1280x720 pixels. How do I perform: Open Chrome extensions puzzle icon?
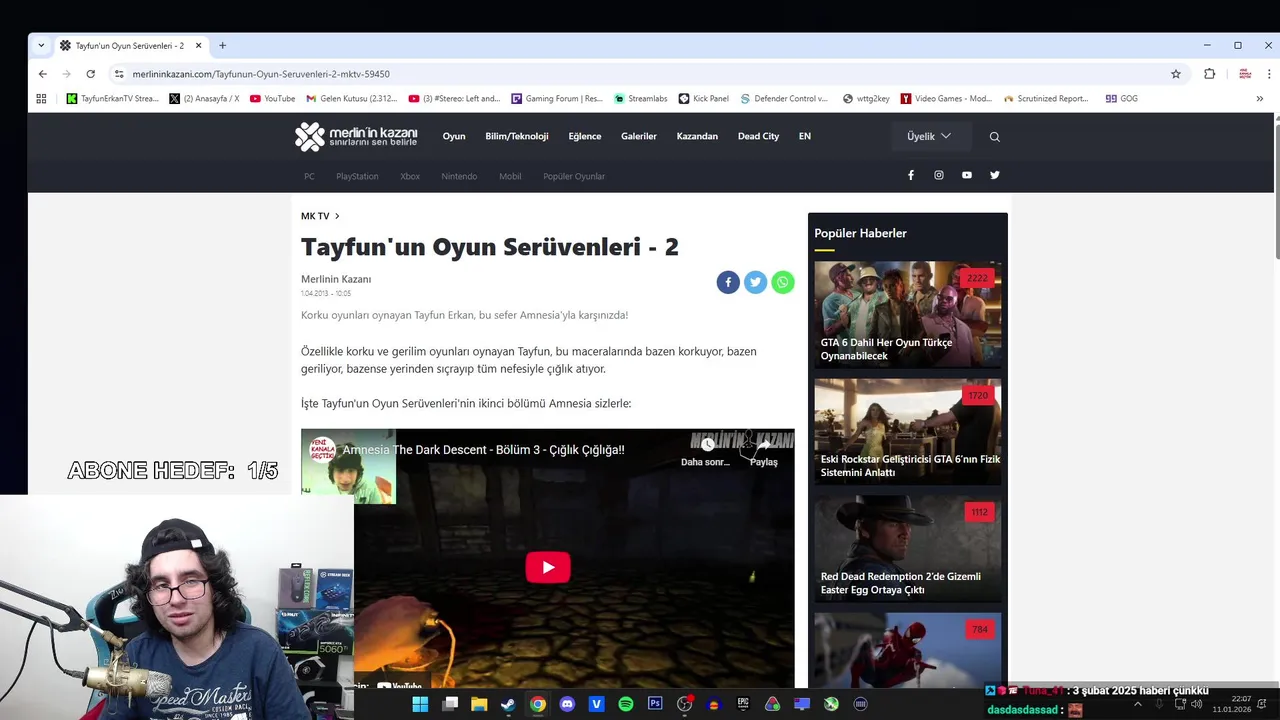pos(1209,74)
